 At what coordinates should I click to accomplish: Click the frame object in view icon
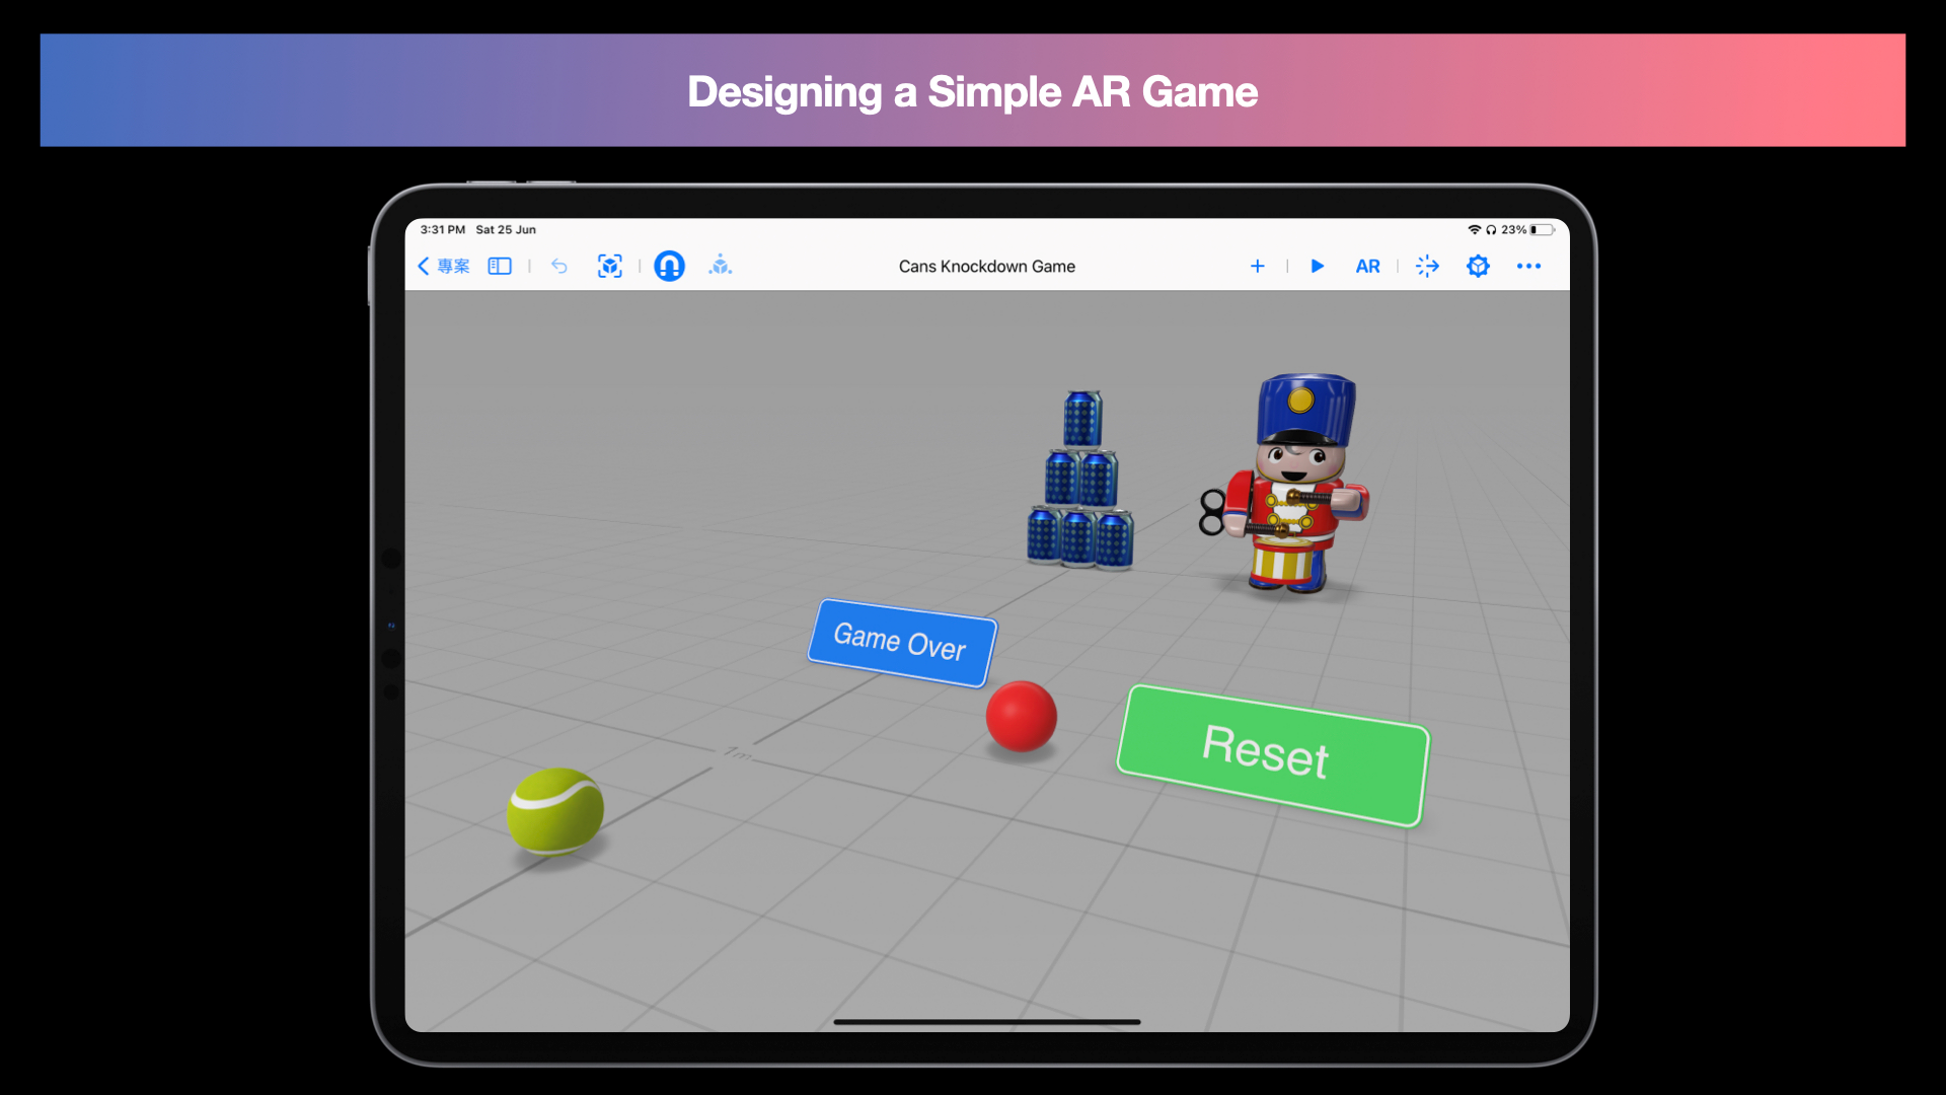610,266
